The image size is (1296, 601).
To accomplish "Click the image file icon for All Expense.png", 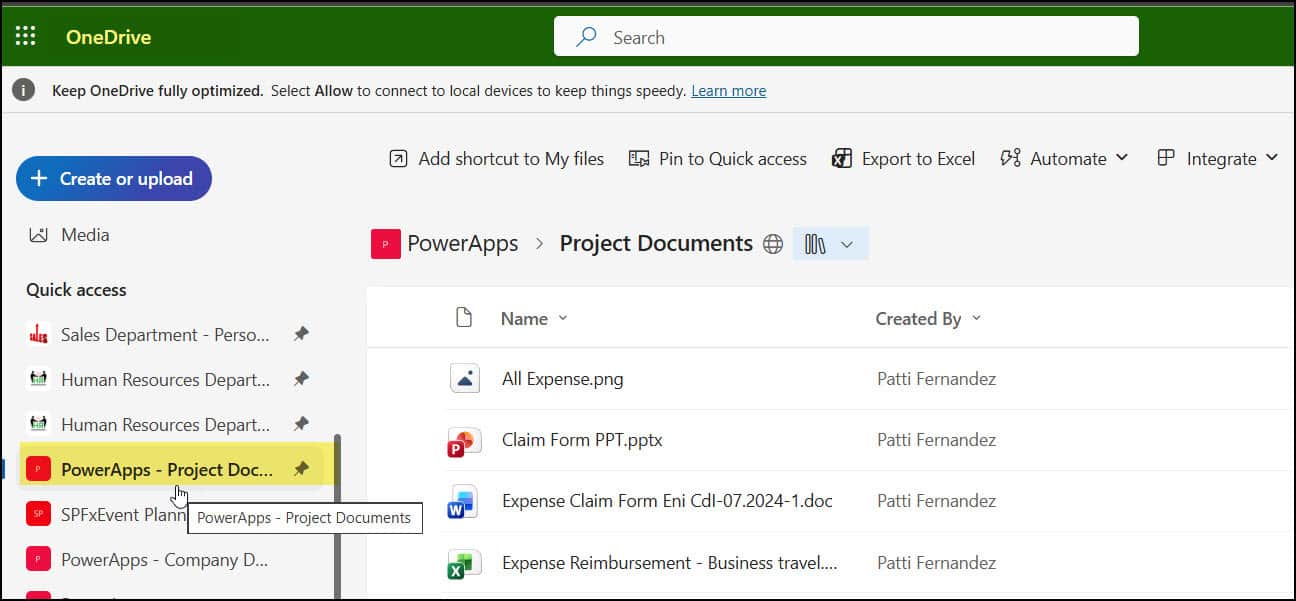I will pos(464,379).
